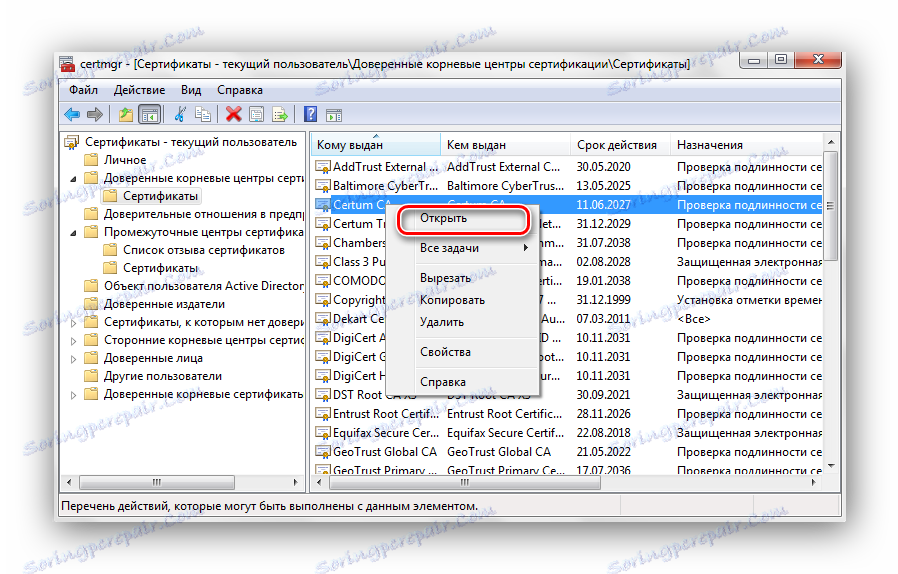
Task: Click the list scroll down arrow
Action: [x=830, y=466]
